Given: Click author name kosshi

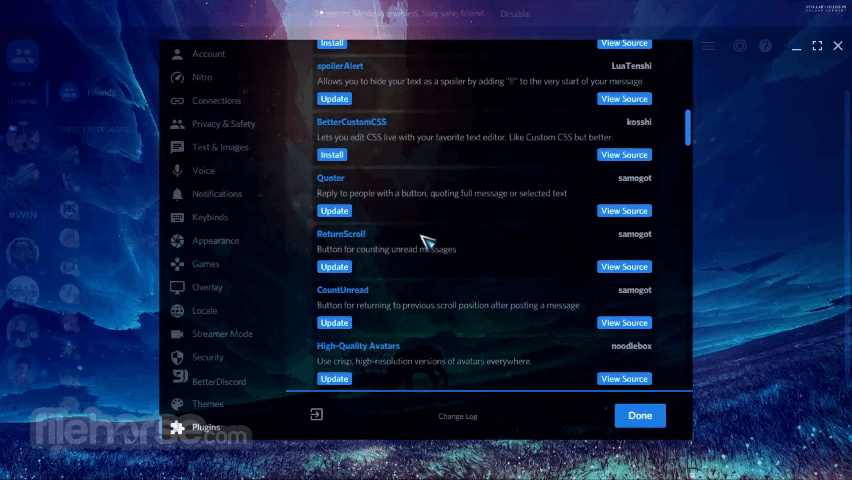Looking at the screenshot, I should coord(638,122).
